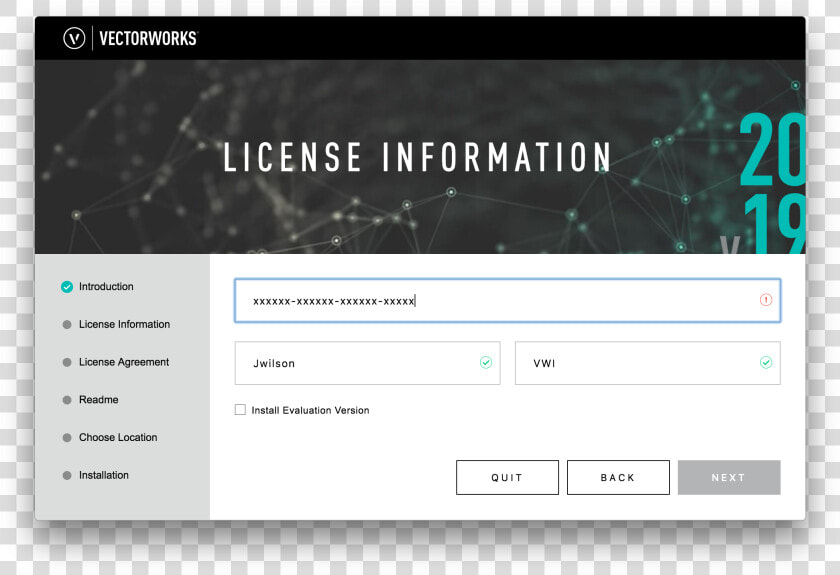Select the License Information step label
Image resolution: width=840 pixels, height=575 pixels.
[124, 324]
